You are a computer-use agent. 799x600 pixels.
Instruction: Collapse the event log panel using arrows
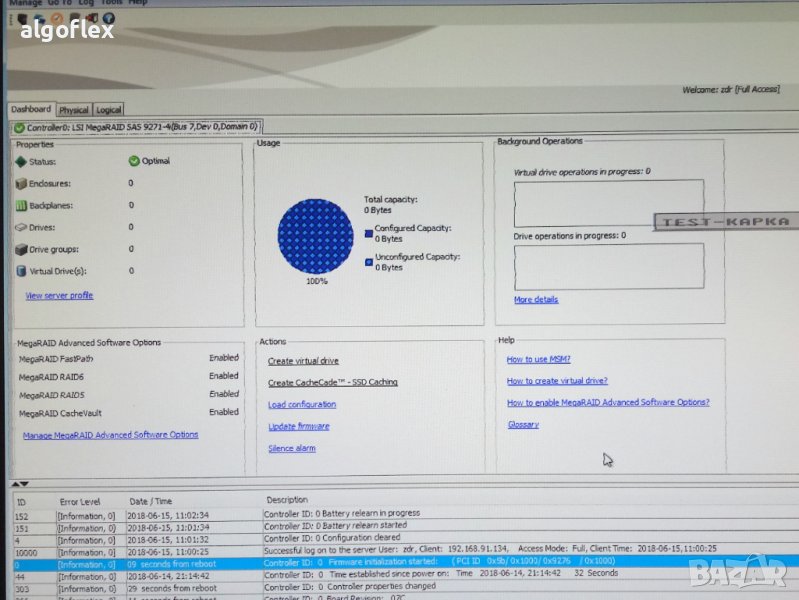tap(19, 484)
